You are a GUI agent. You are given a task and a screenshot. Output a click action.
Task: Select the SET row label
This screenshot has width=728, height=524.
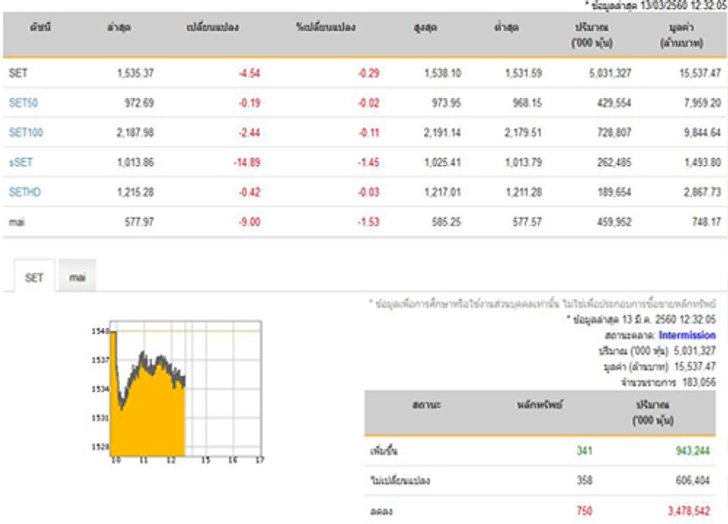tap(18, 73)
